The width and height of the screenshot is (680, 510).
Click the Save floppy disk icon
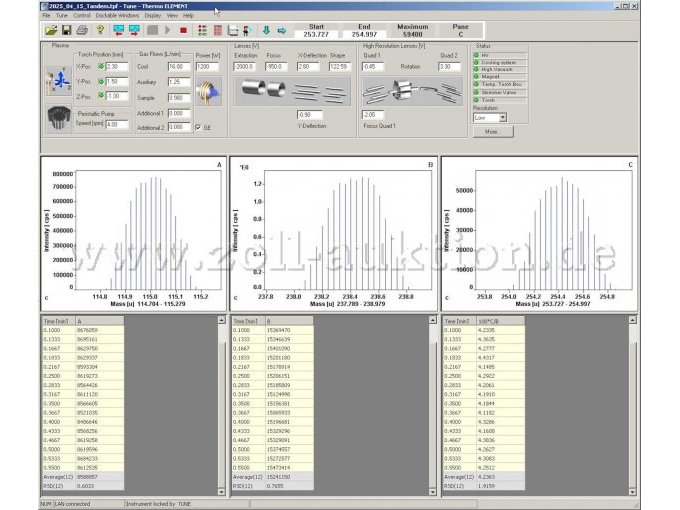(65, 30)
